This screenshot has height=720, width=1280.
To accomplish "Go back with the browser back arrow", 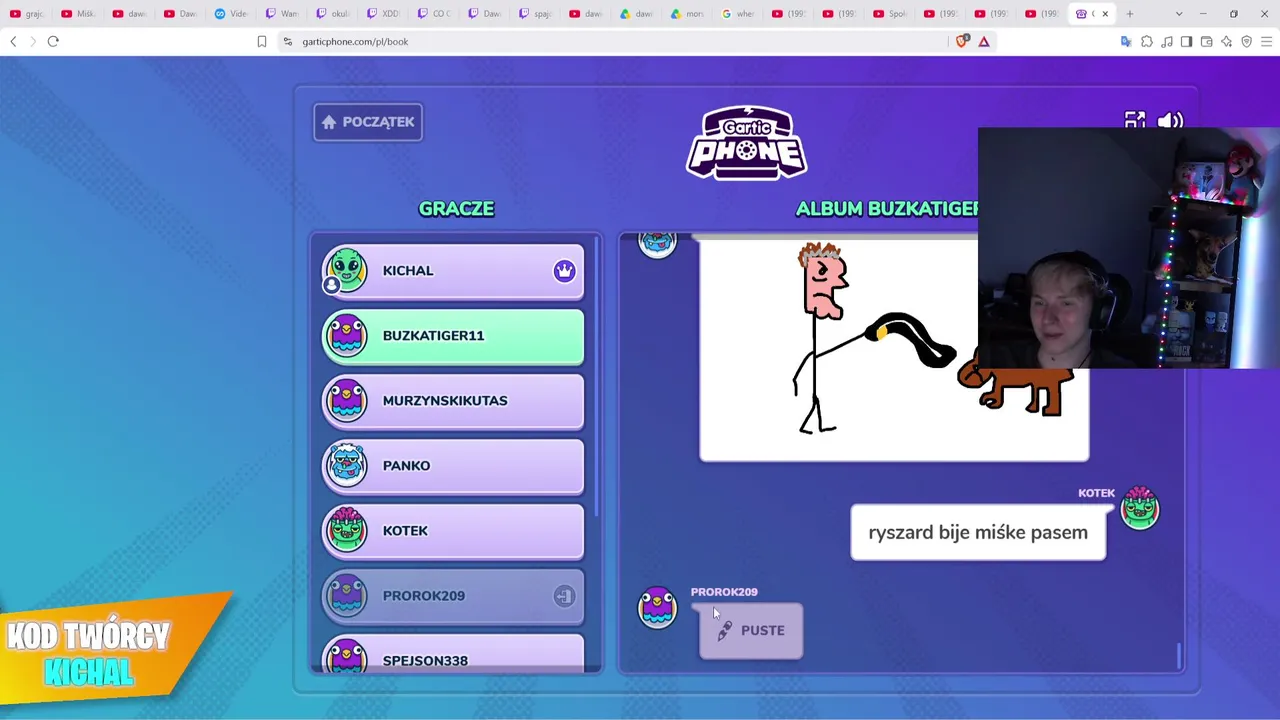I will [13, 41].
